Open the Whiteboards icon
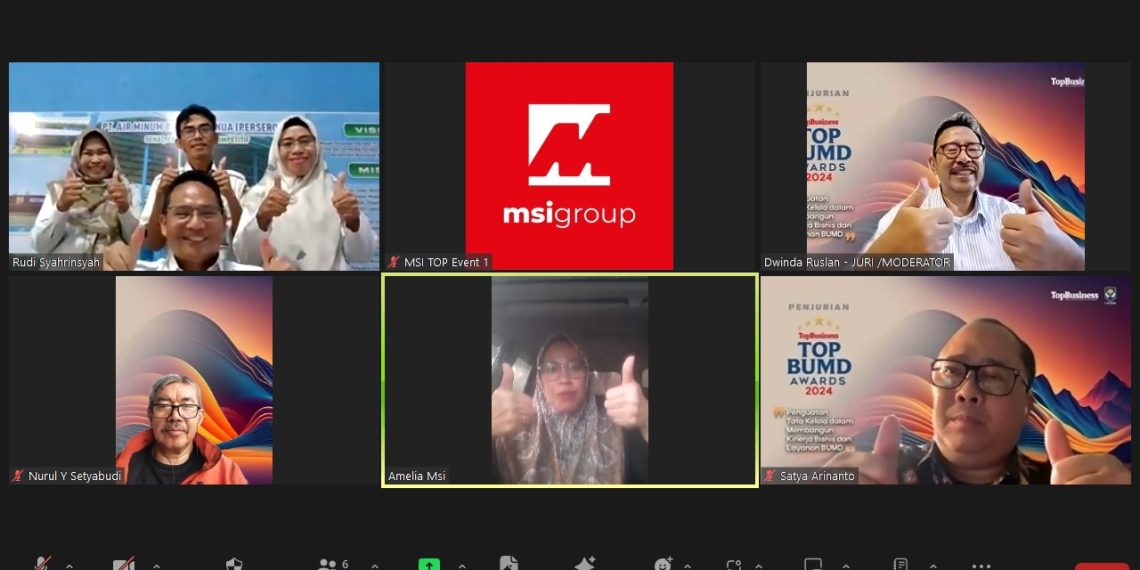The image size is (1140, 570). (x=813, y=564)
